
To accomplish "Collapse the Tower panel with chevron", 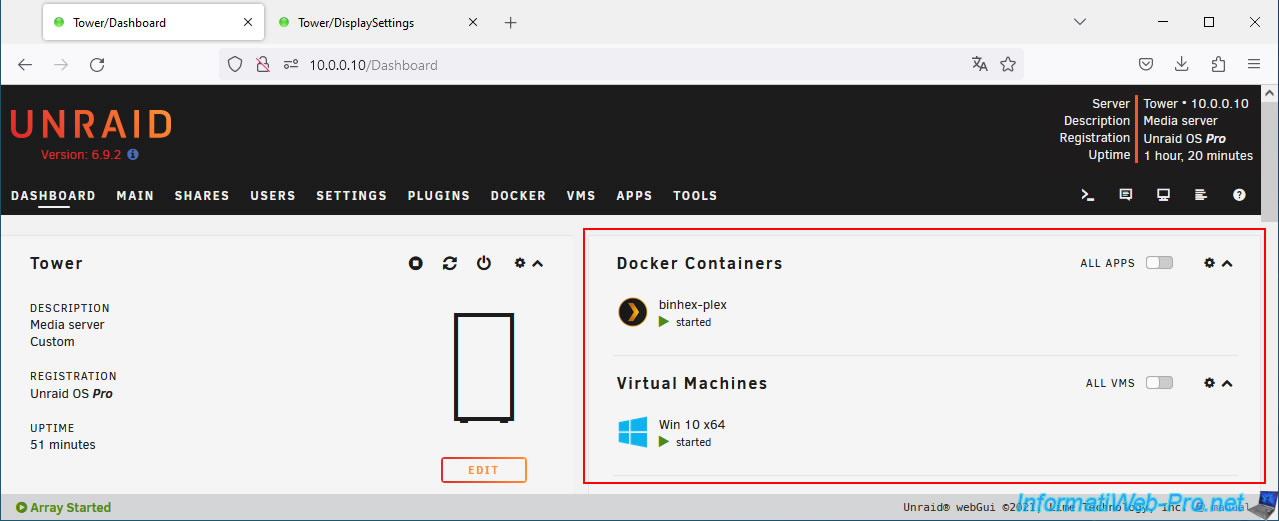I will coord(538,263).
